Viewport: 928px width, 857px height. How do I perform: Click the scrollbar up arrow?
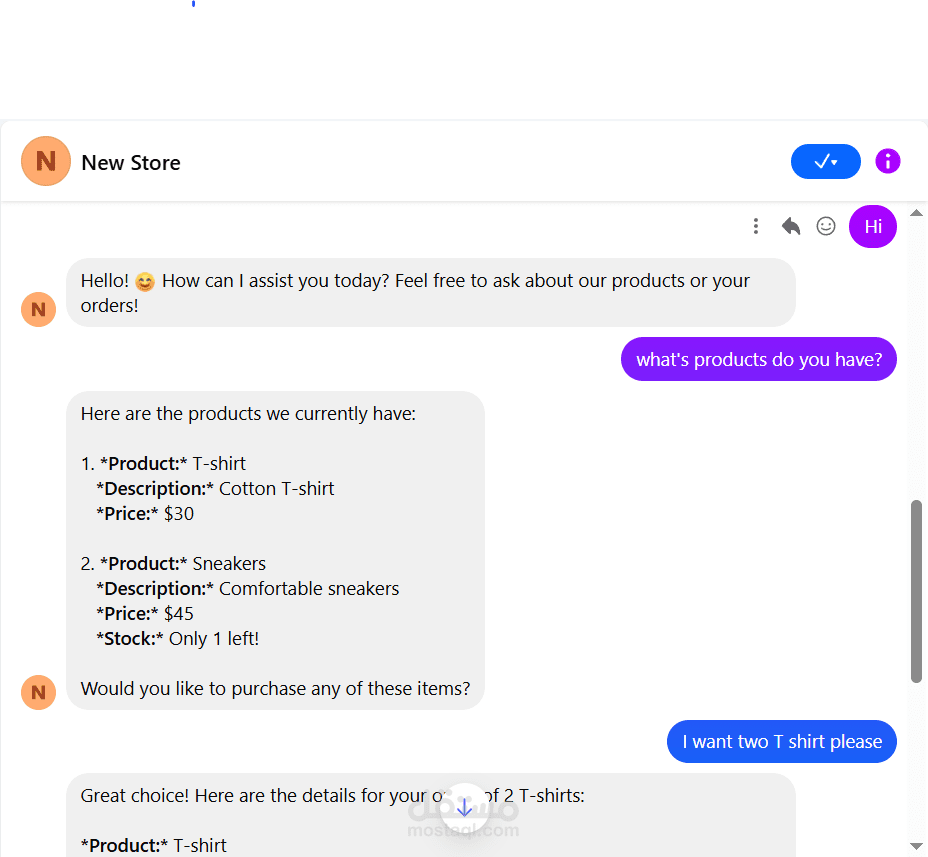click(x=916, y=213)
